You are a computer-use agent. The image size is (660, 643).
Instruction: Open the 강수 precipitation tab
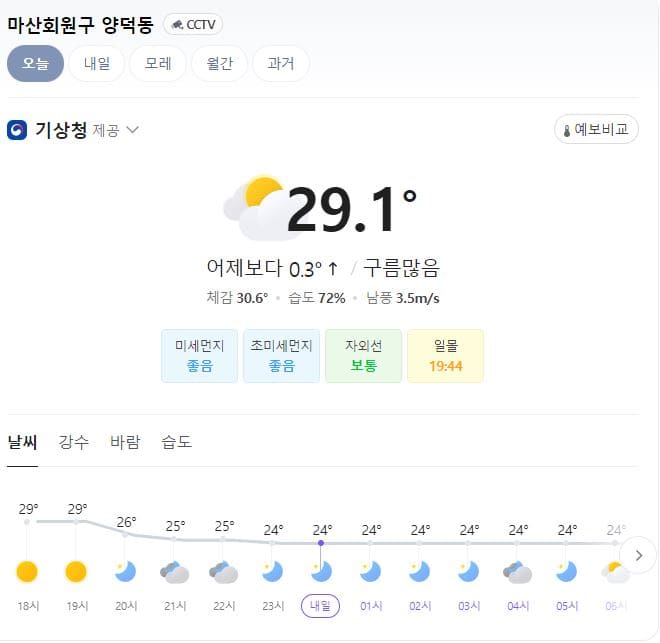pos(74,442)
